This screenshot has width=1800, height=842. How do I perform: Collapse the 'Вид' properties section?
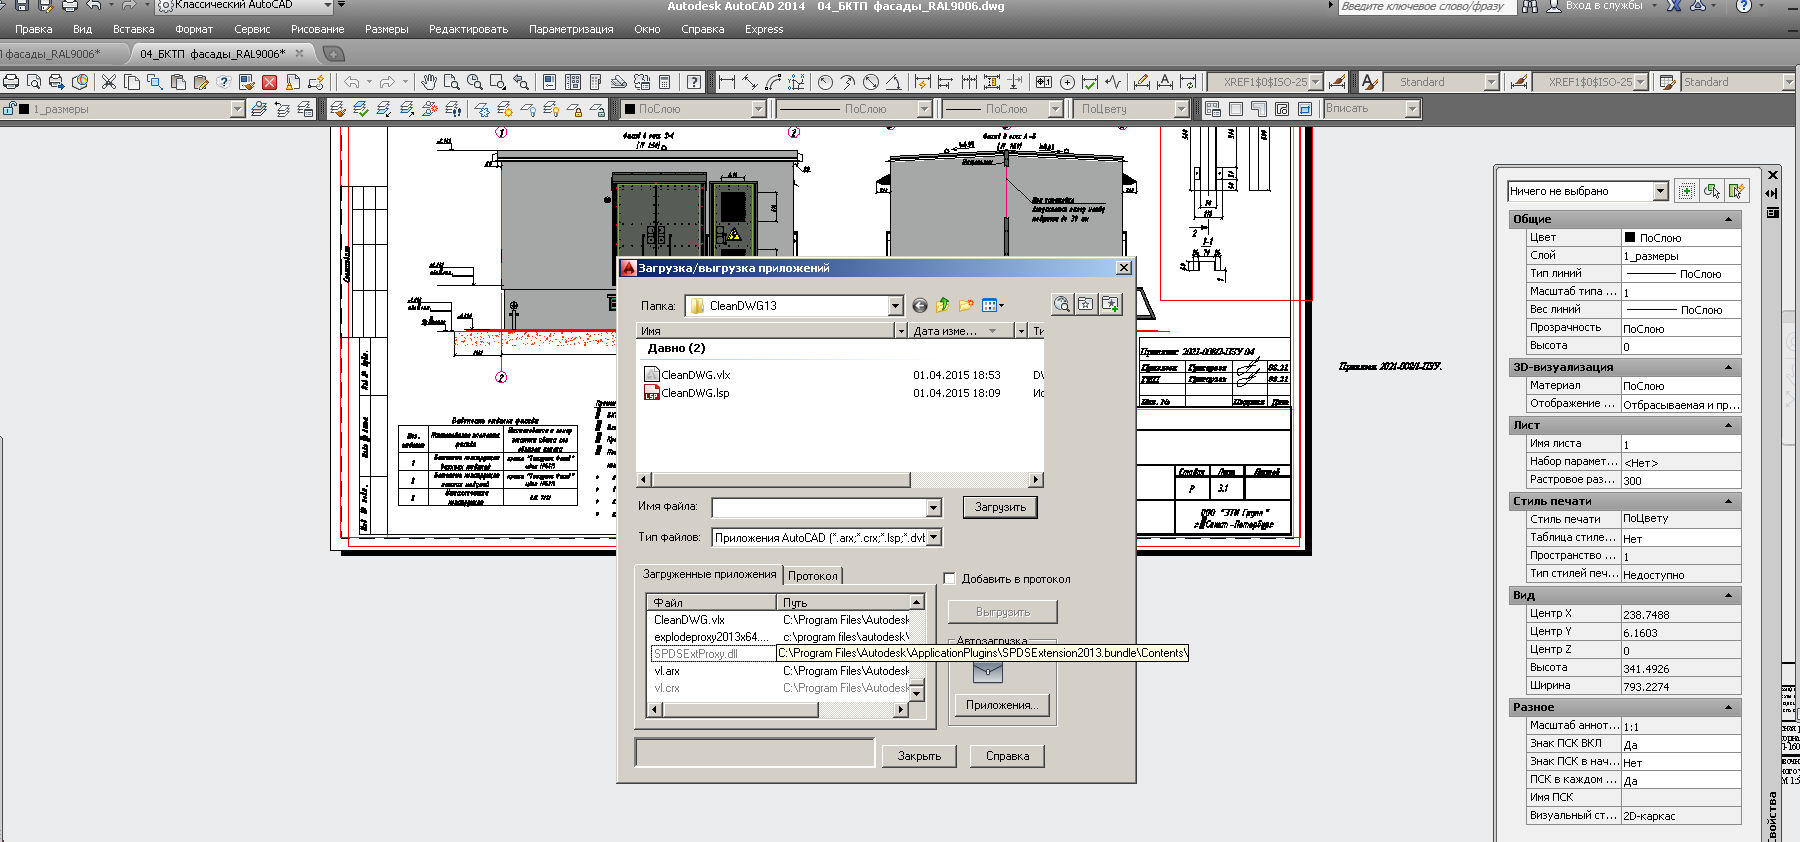[1728, 595]
